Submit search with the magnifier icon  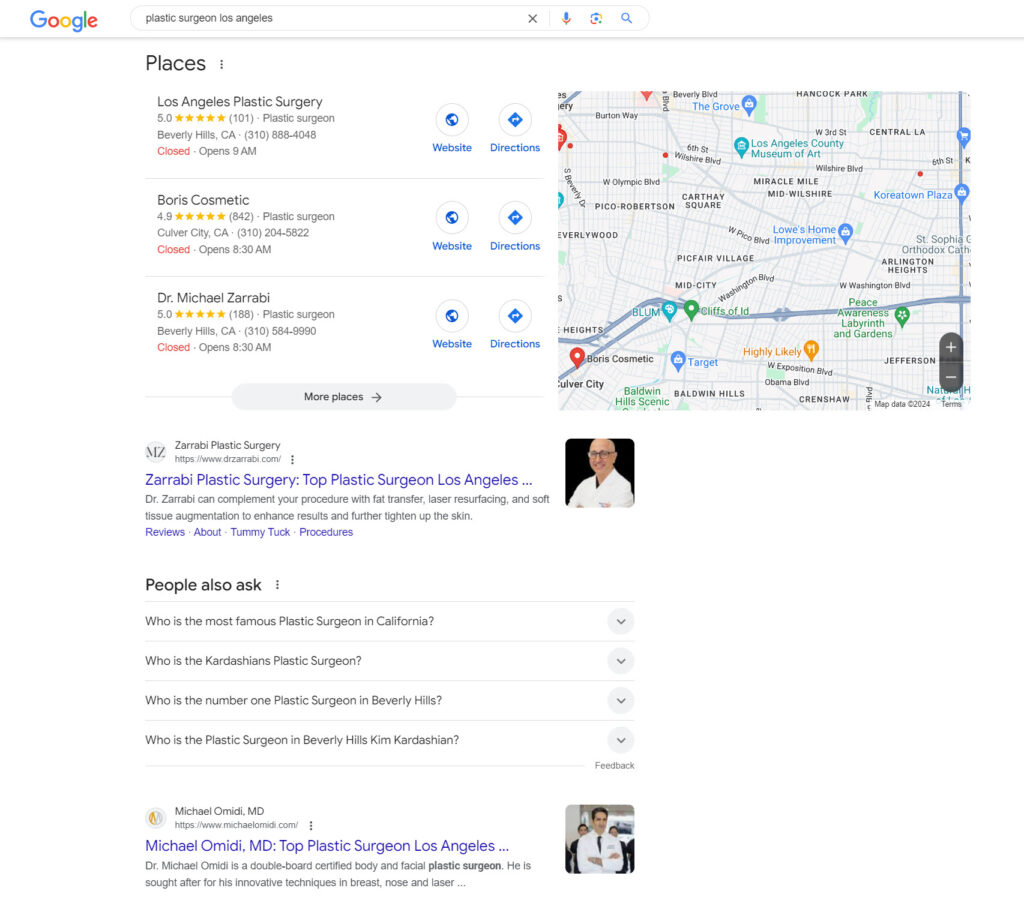[x=626, y=18]
